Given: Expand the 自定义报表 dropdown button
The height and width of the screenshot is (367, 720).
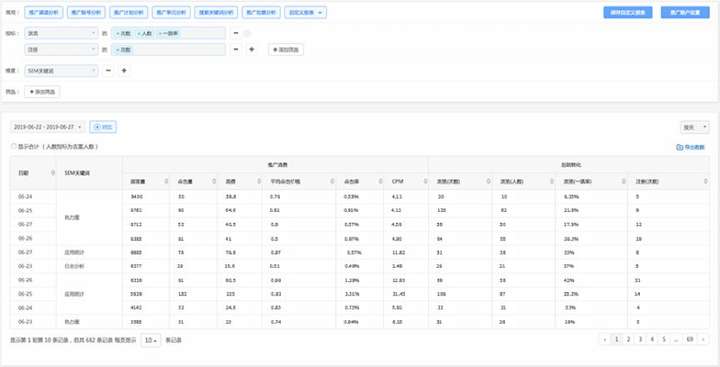Looking at the screenshot, I should tap(305, 12).
